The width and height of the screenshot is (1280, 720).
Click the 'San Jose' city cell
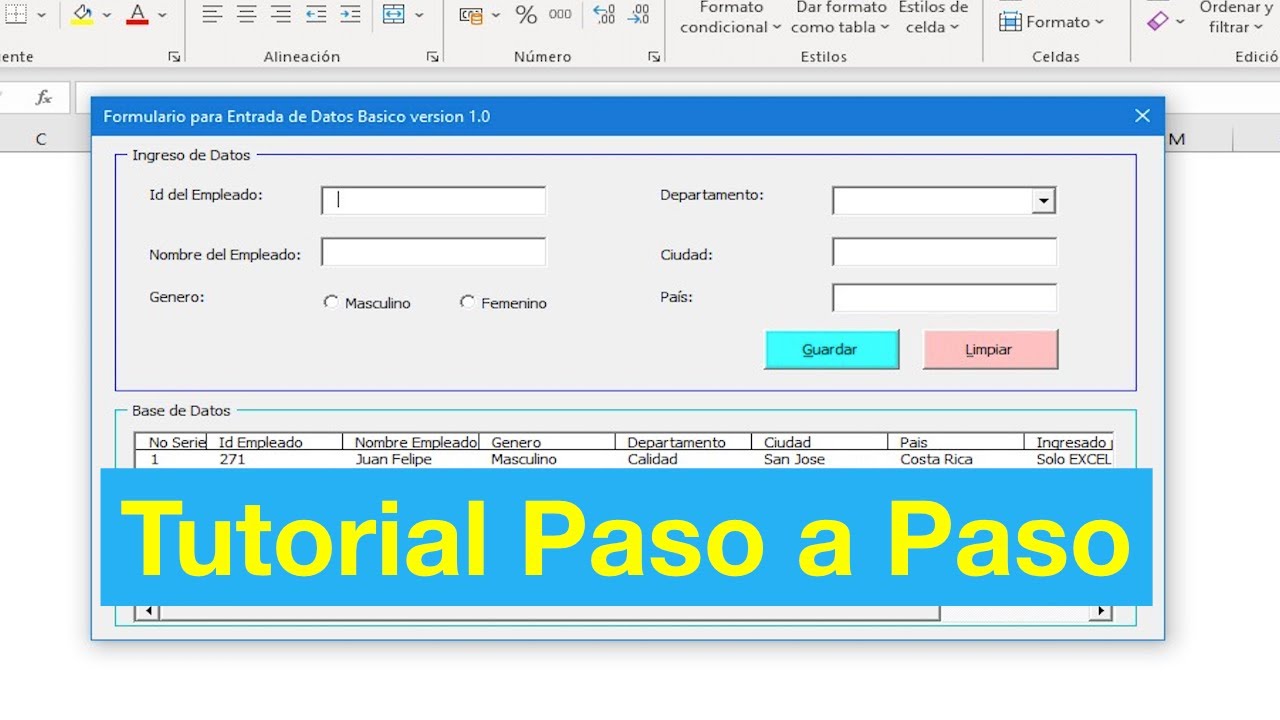pyautogui.click(x=794, y=459)
